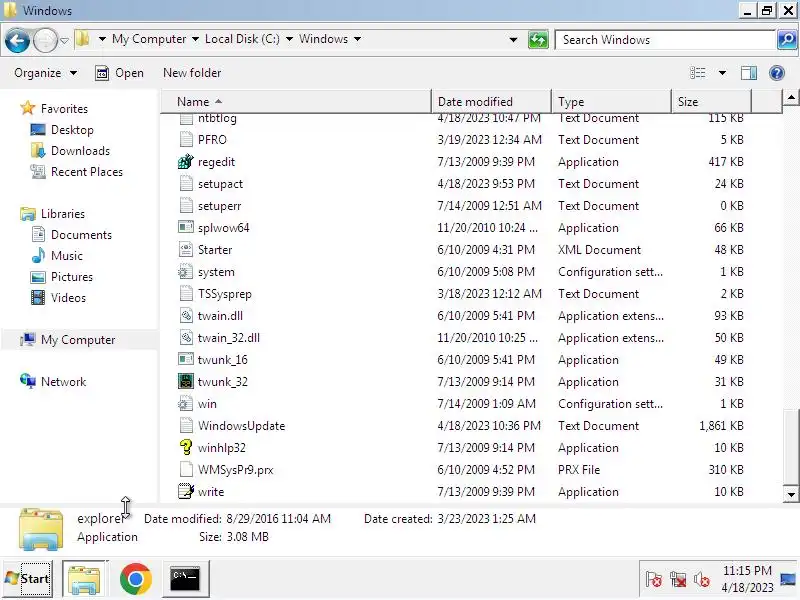Image resolution: width=800 pixels, height=600 pixels.
Task: Select the setupact file icon
Action: 186,184
